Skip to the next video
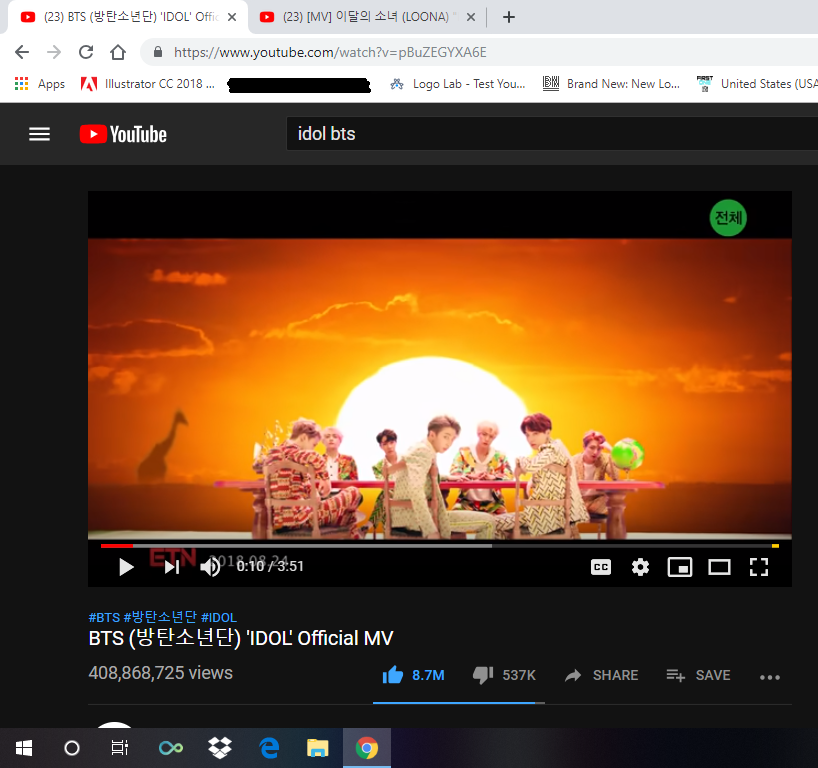 pos(172,567)
